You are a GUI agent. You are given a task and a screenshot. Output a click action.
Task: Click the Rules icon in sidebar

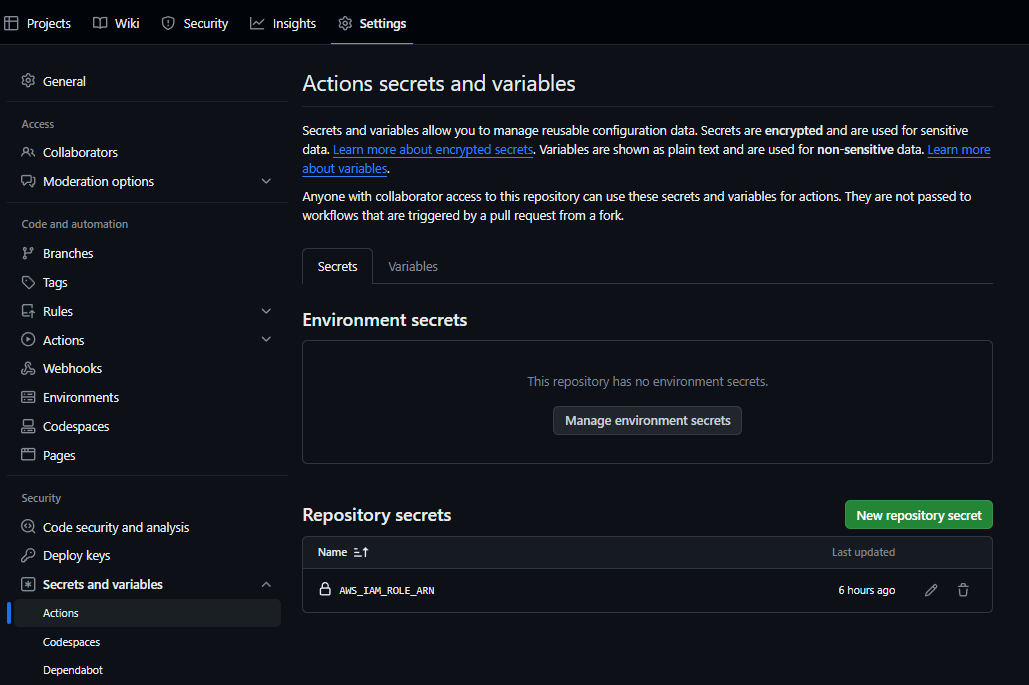pos(28,311)
